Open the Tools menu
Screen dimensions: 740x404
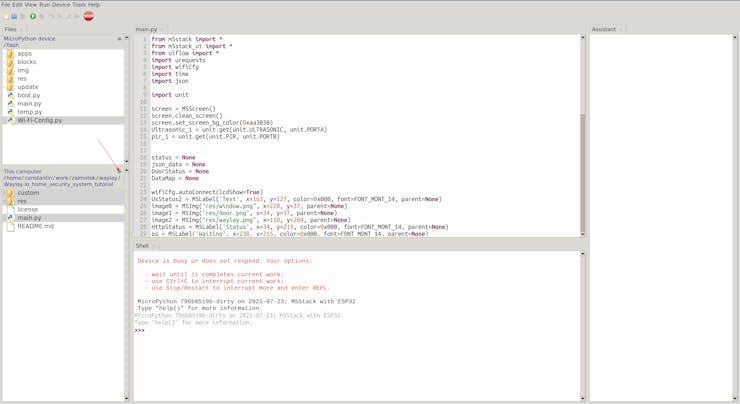click(79, 5)
